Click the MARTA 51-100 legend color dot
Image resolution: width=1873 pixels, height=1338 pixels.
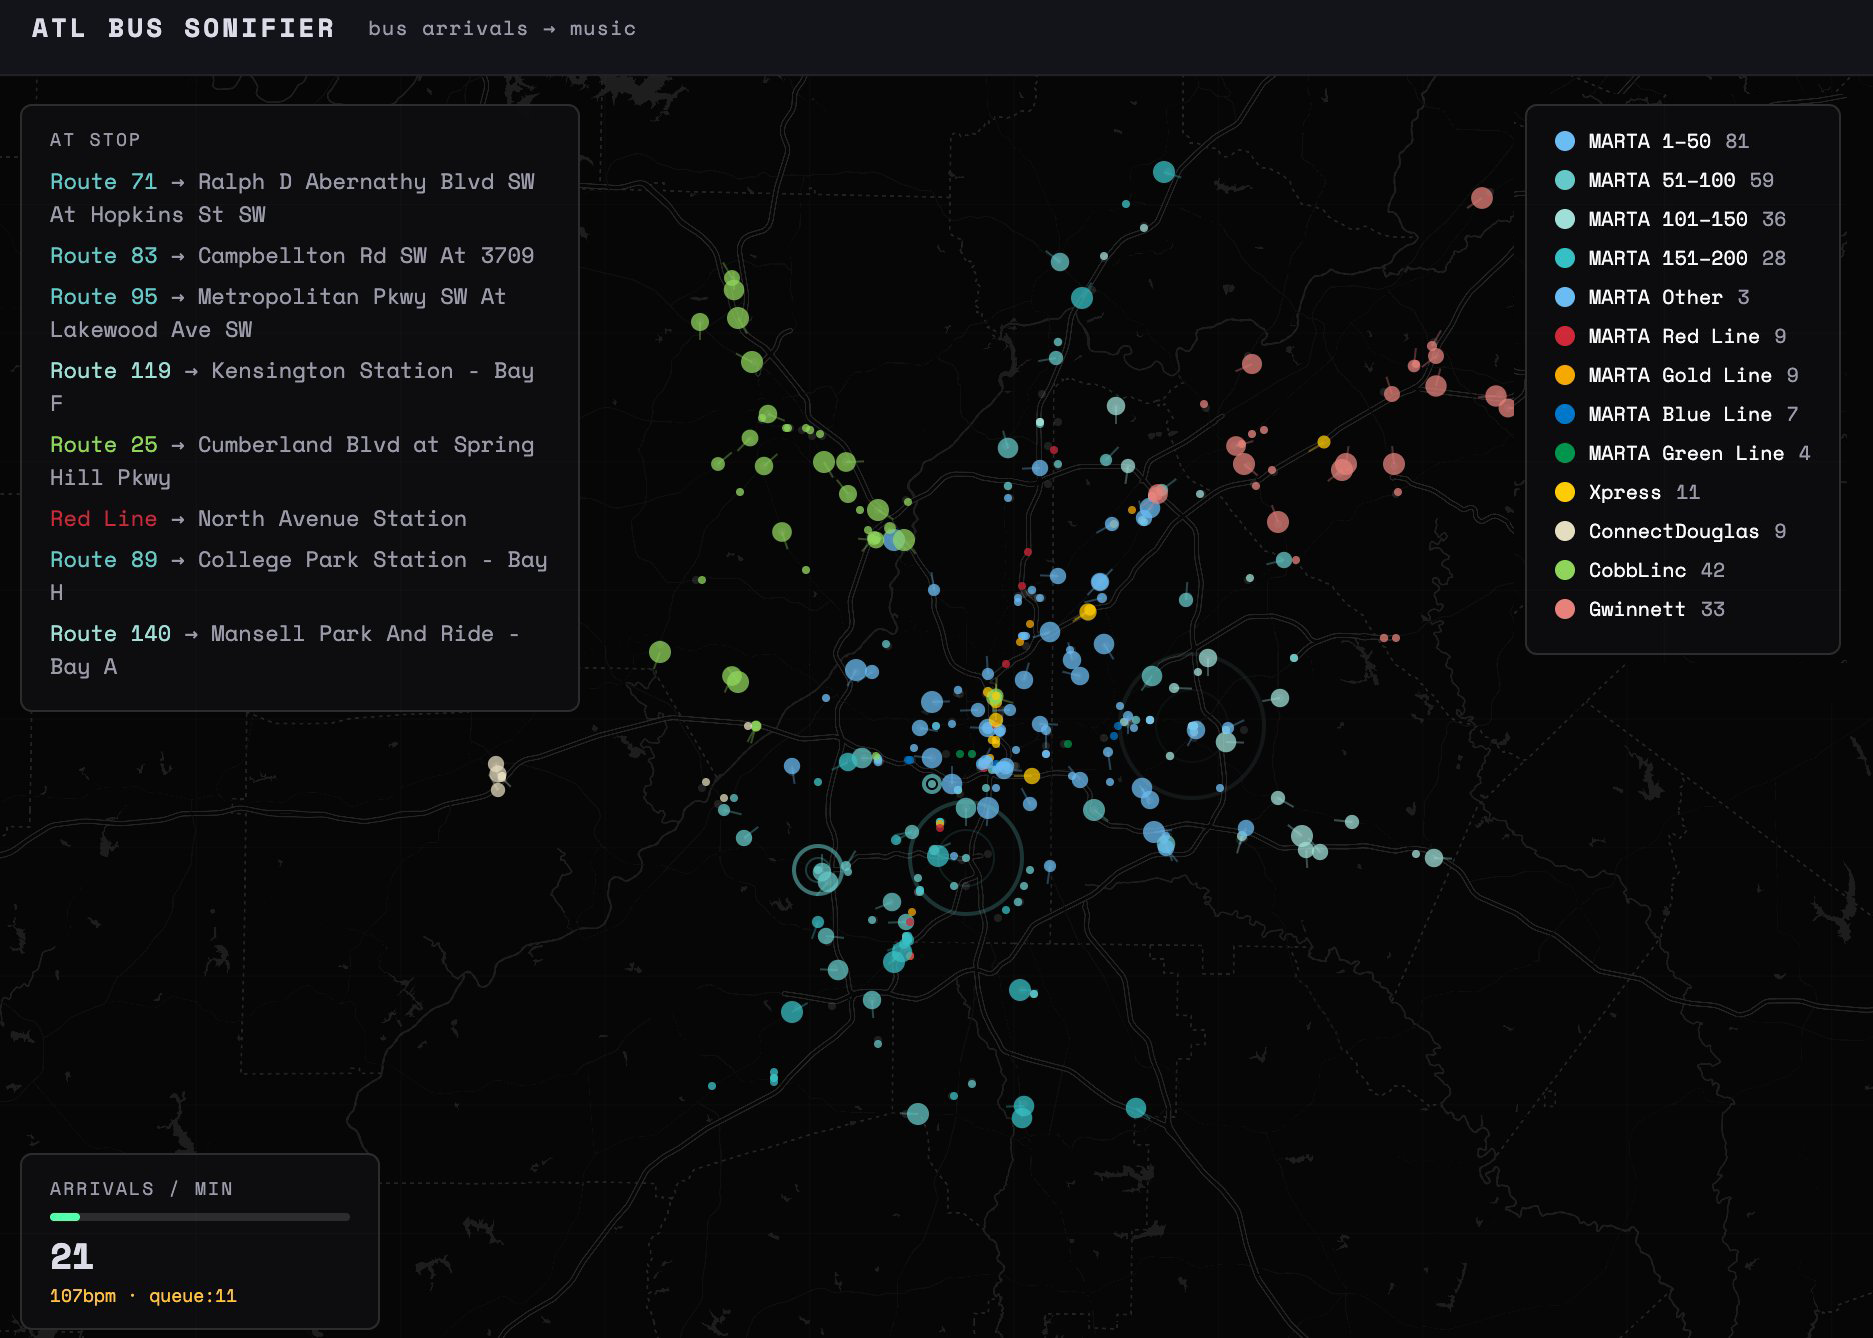pos(1565,180)
